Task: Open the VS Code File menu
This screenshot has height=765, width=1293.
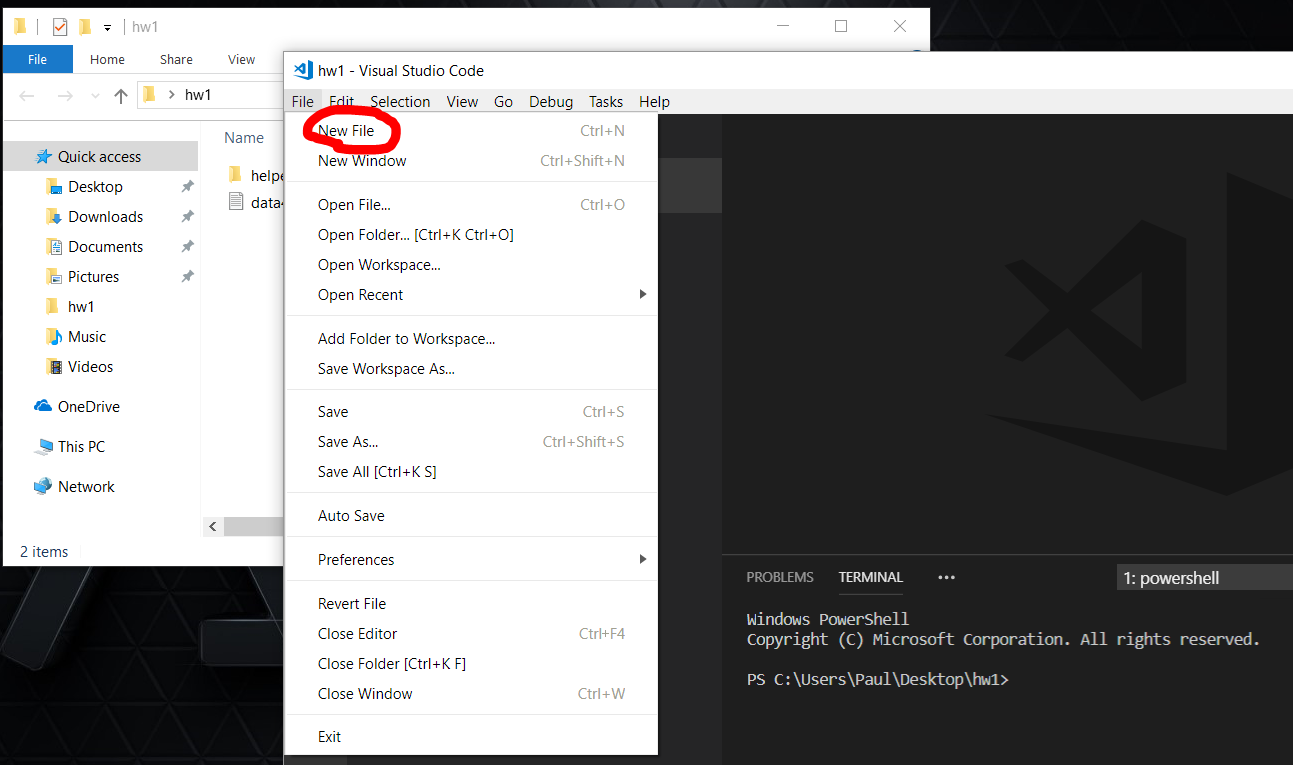Action: click(303, 102)
